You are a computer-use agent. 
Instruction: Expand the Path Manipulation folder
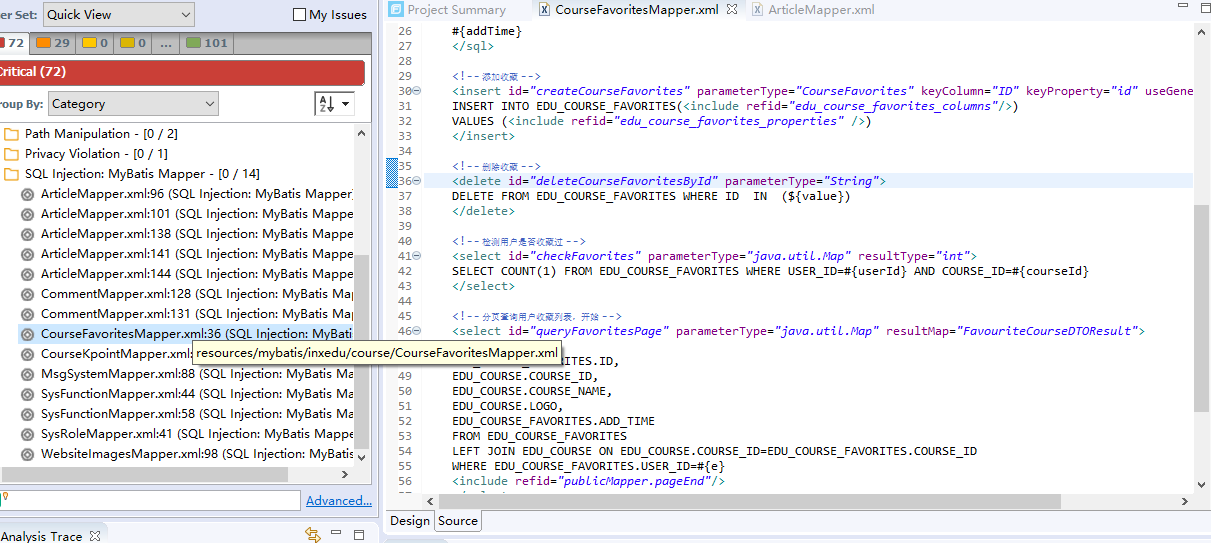pos(101,134)
